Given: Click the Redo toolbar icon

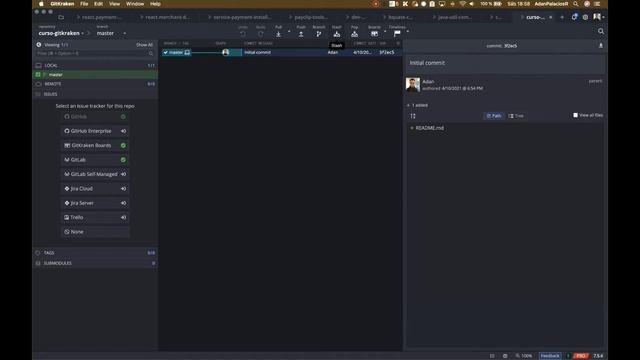Looking at the screenshot, I should point(260,34).
